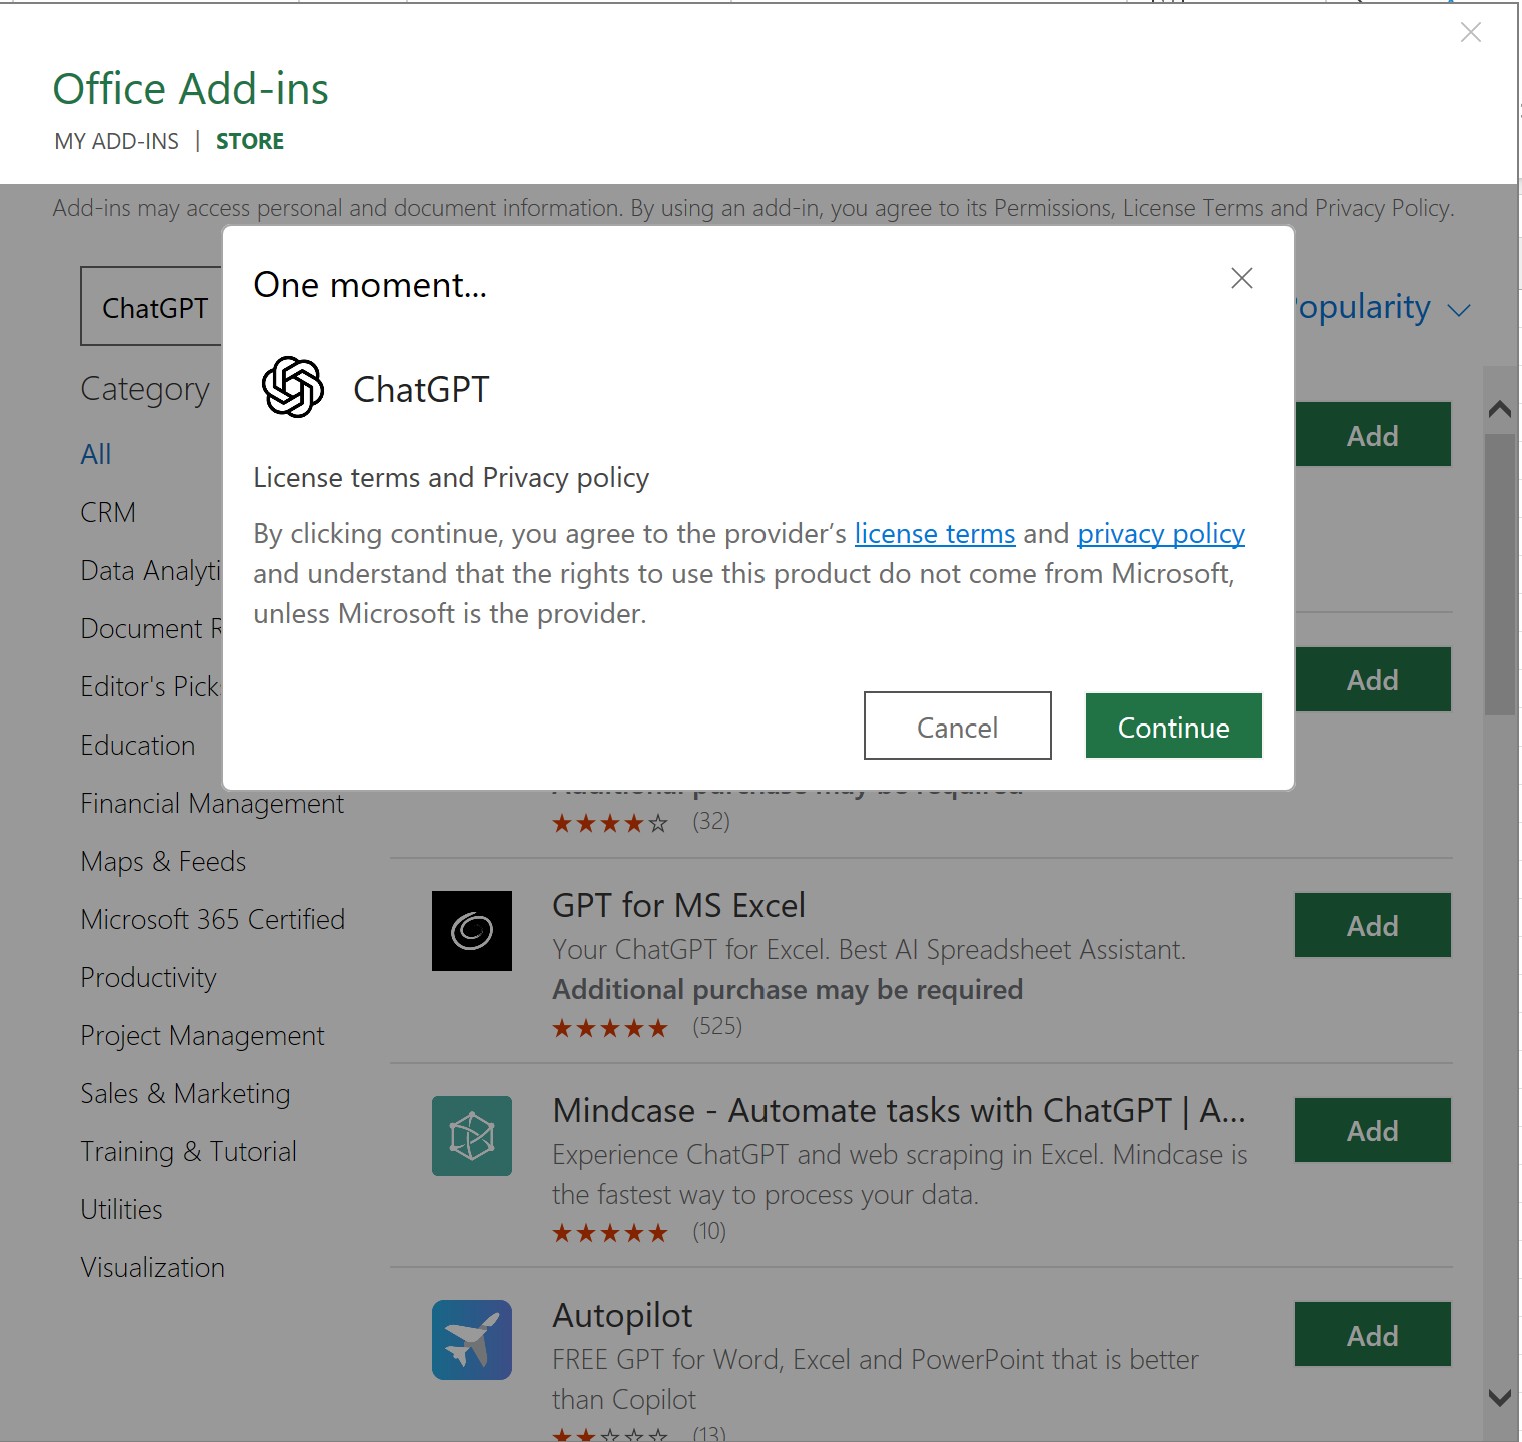Select the Financial Management category
1522x1442 pixels.
pos(212,803)
